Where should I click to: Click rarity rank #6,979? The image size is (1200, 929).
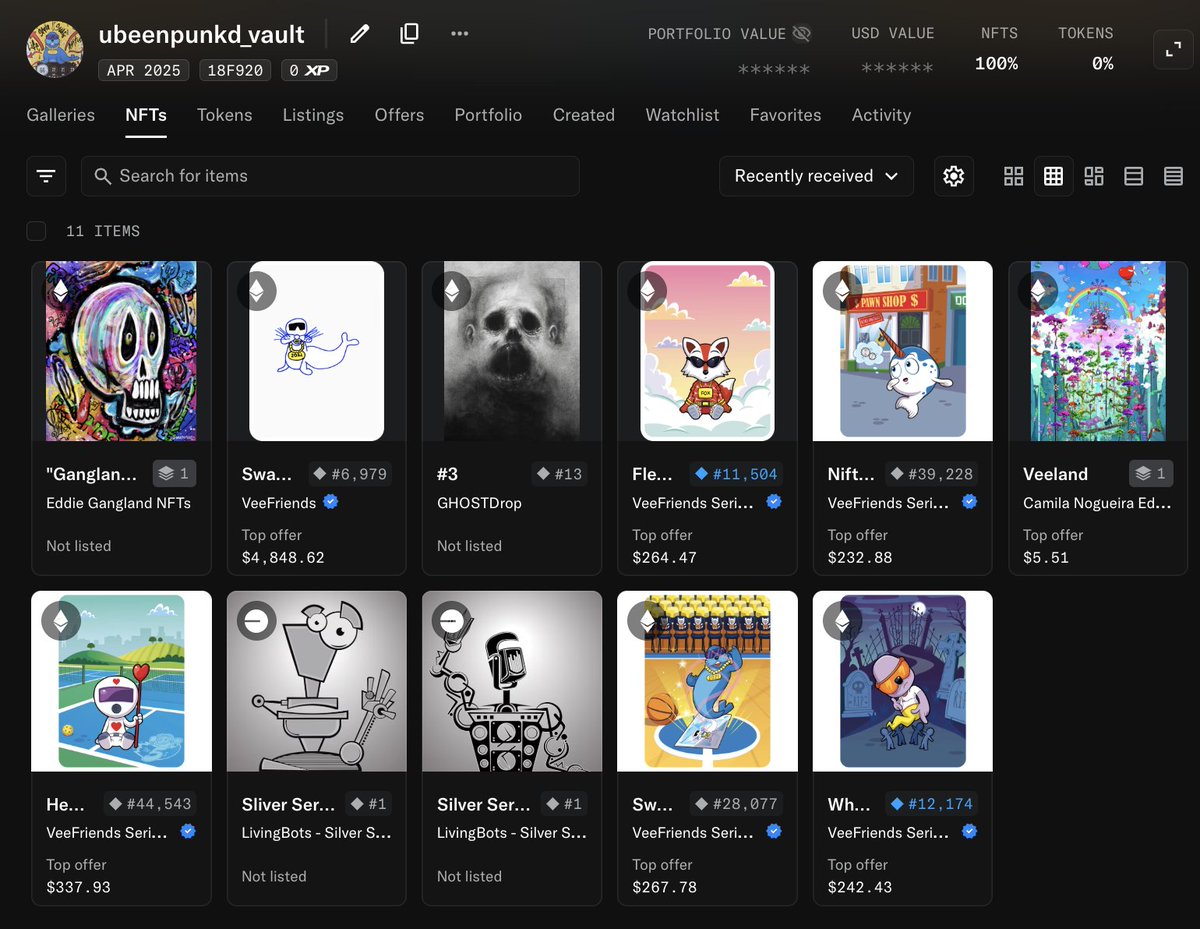click(x=349, y=474)
